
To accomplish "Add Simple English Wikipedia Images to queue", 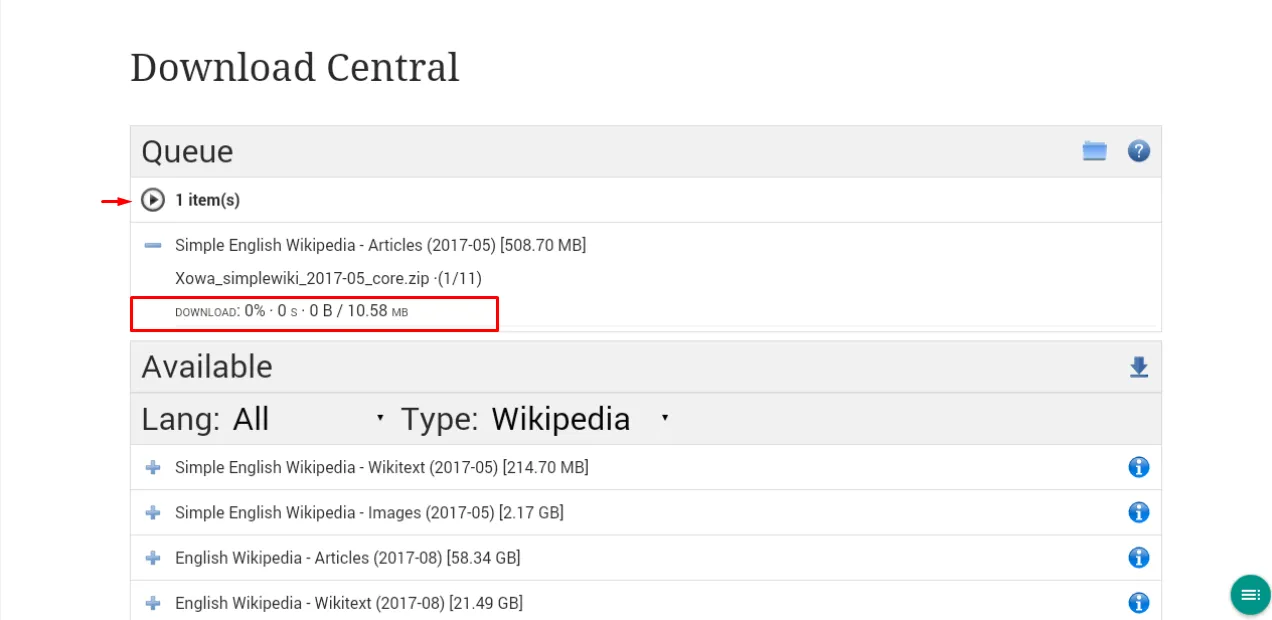I will coord(152,512).
